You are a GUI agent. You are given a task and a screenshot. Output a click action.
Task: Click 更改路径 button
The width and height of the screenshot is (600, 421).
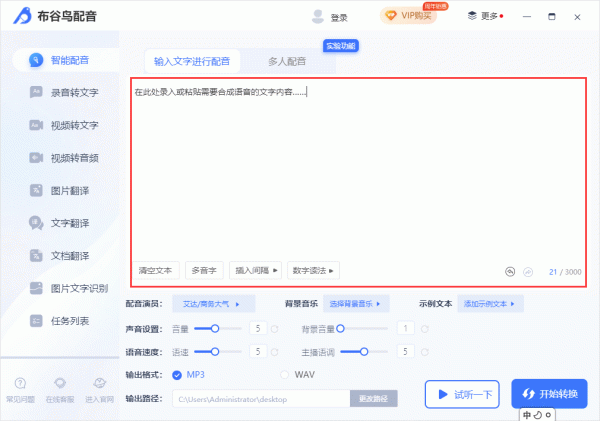coord(374,399)
